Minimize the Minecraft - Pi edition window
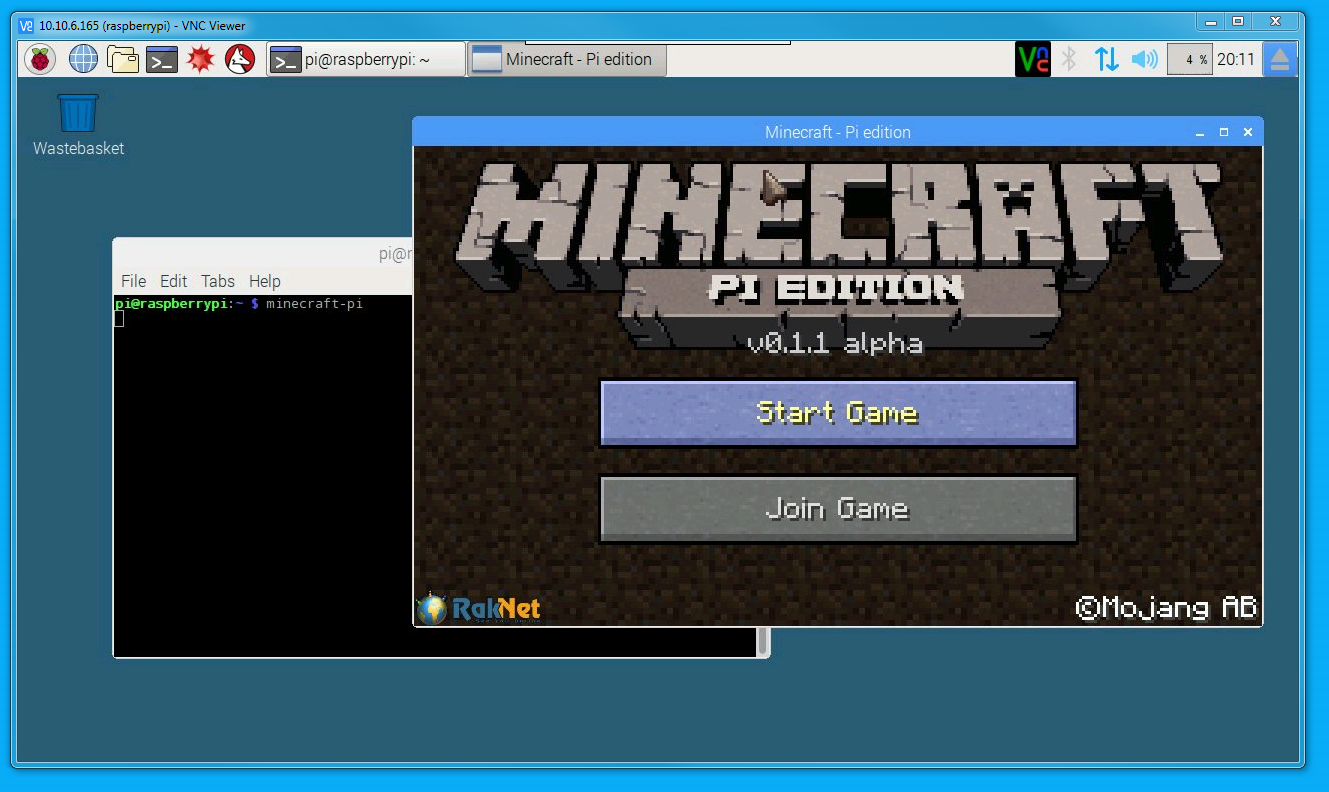 click(1200, 132)
